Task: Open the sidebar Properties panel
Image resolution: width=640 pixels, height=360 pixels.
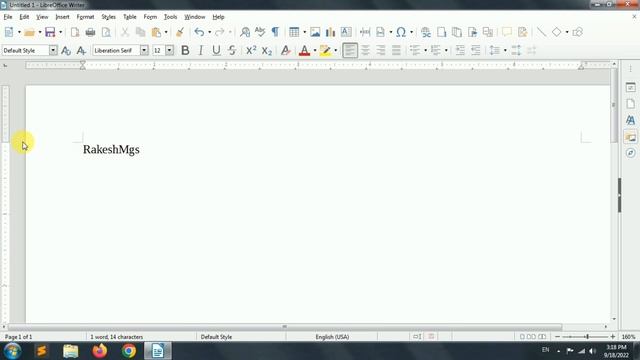Action: [x=630, y=87]
